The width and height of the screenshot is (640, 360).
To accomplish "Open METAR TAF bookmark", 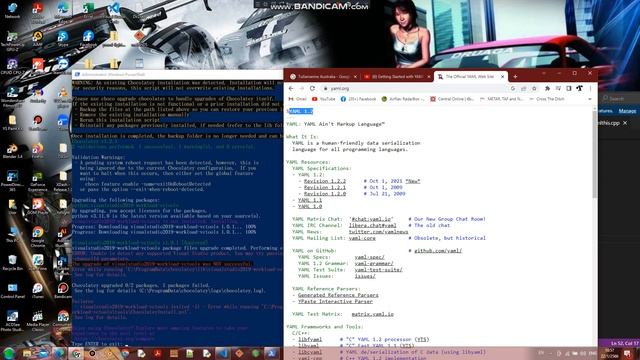I will click(x=501, y=99).
